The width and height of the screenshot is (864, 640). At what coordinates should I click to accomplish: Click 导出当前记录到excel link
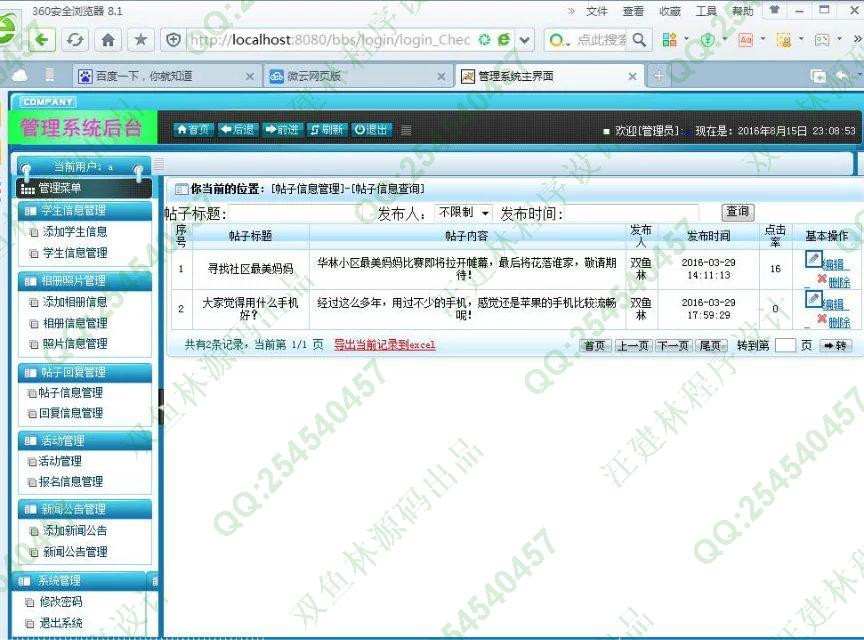click(x=385, y=345)
